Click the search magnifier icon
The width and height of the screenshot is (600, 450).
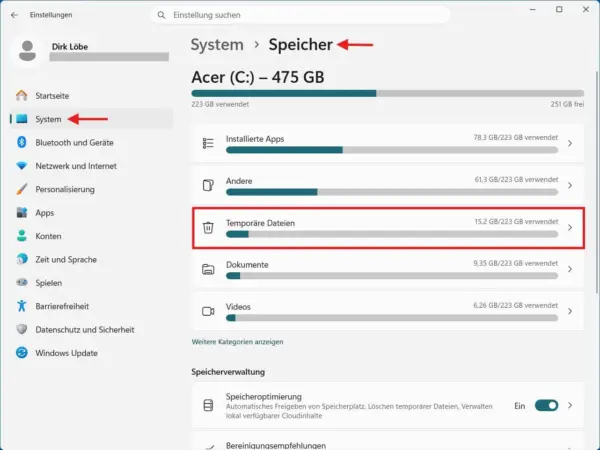click(161, 15)
